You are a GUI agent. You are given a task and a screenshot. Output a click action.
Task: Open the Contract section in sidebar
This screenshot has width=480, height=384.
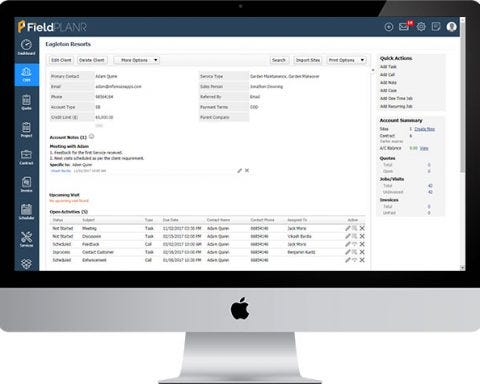click(26, 157)
